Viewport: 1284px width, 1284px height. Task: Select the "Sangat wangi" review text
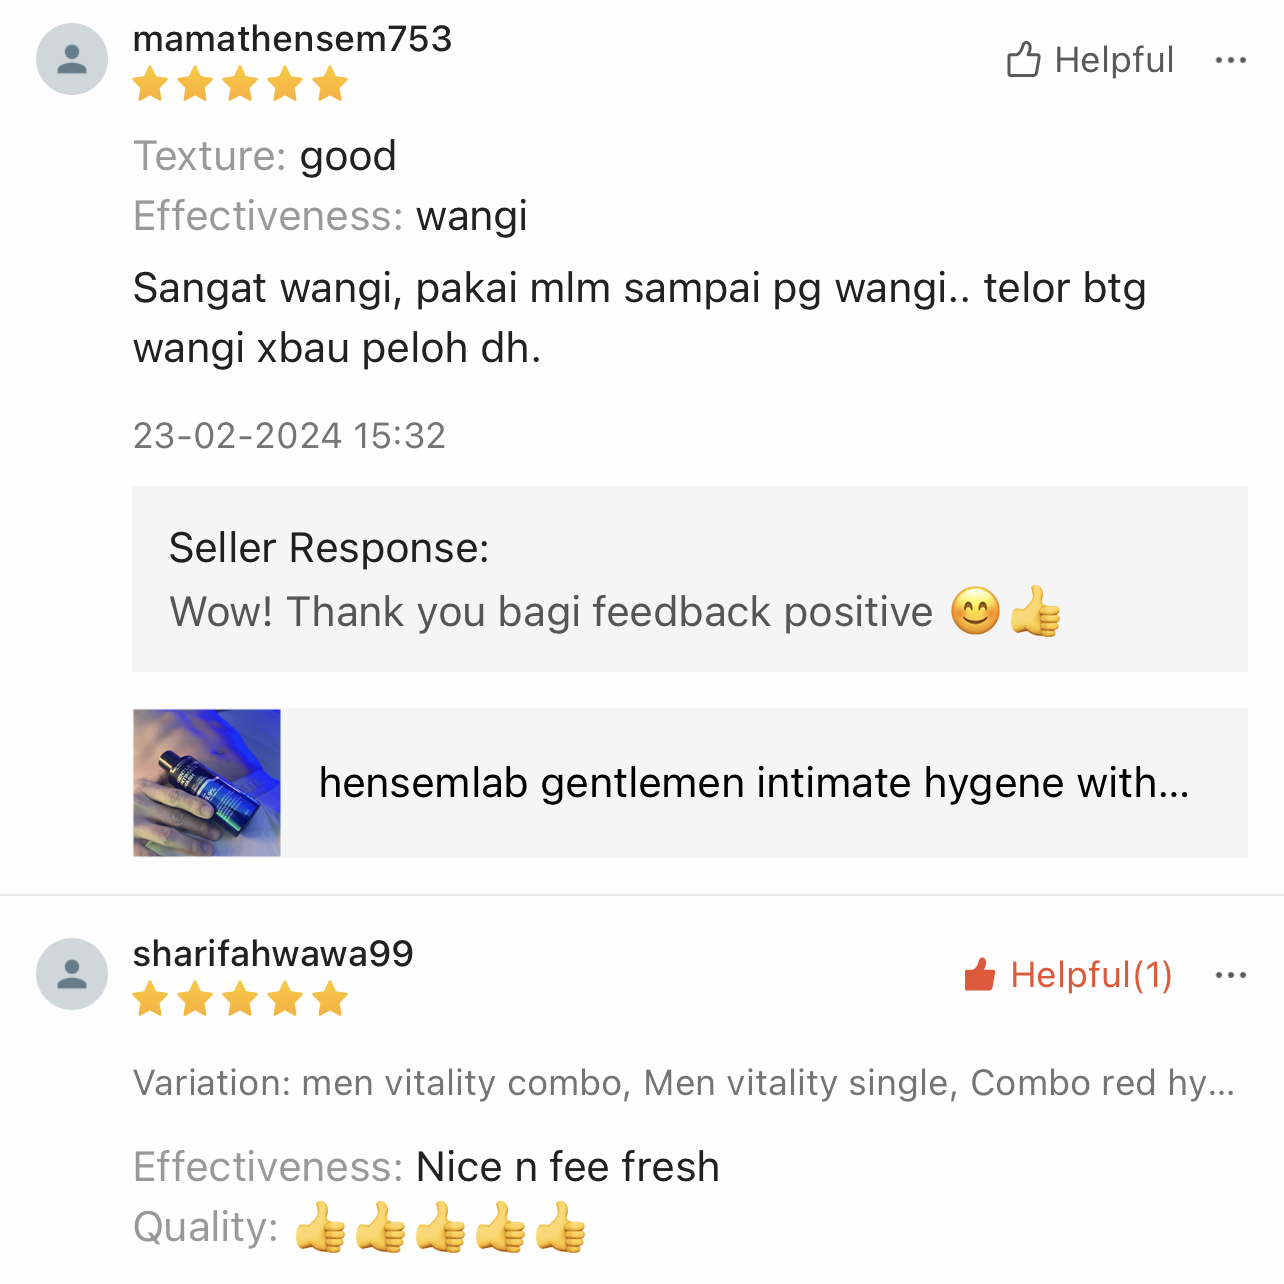click(639, 318)
